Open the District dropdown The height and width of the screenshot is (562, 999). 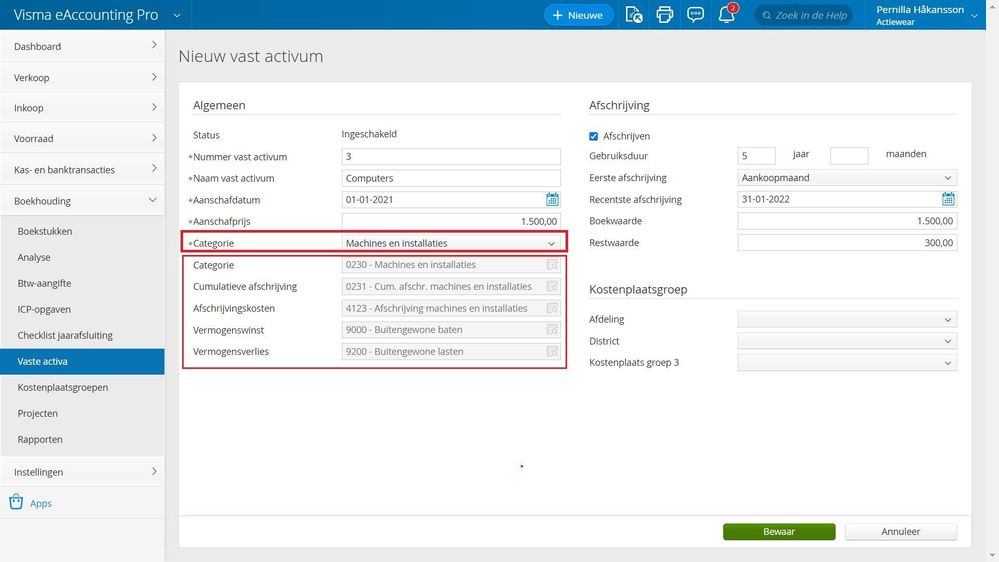pos(847,341)
